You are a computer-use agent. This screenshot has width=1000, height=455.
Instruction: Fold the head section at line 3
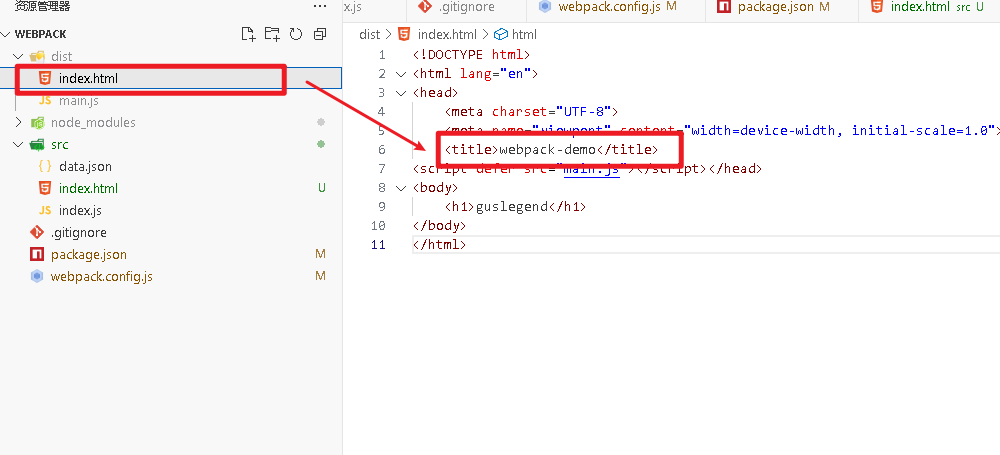[401, 93]
